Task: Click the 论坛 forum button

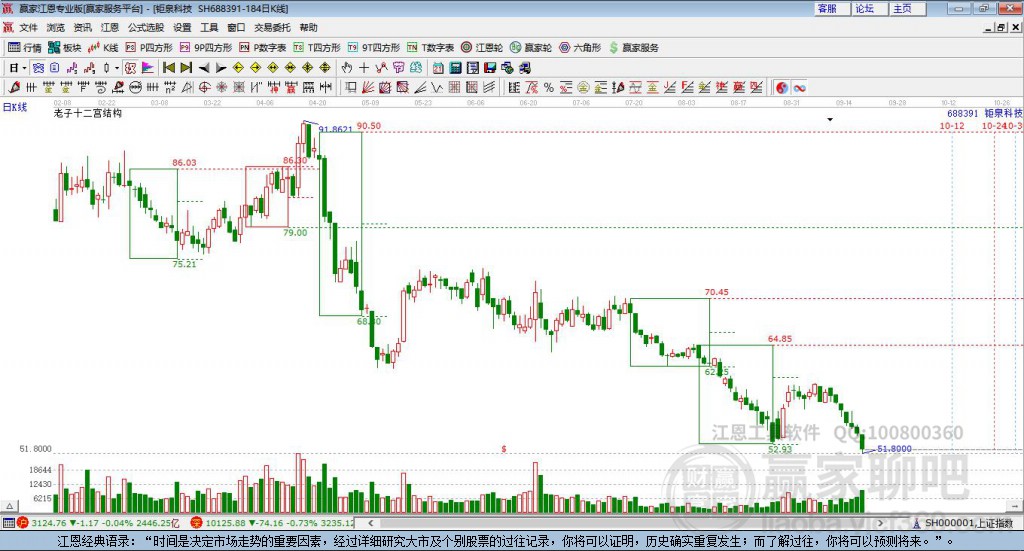Action: click(x=870, y=8)
